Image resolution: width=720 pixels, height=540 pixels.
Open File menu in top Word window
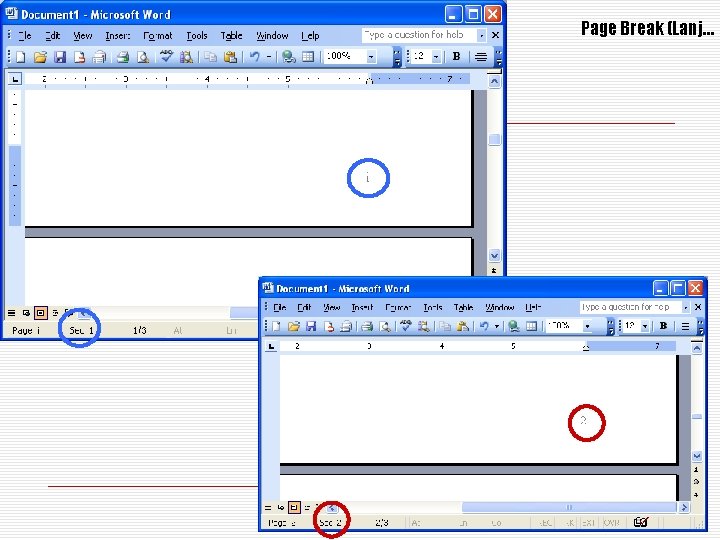(x=24, y=35)
